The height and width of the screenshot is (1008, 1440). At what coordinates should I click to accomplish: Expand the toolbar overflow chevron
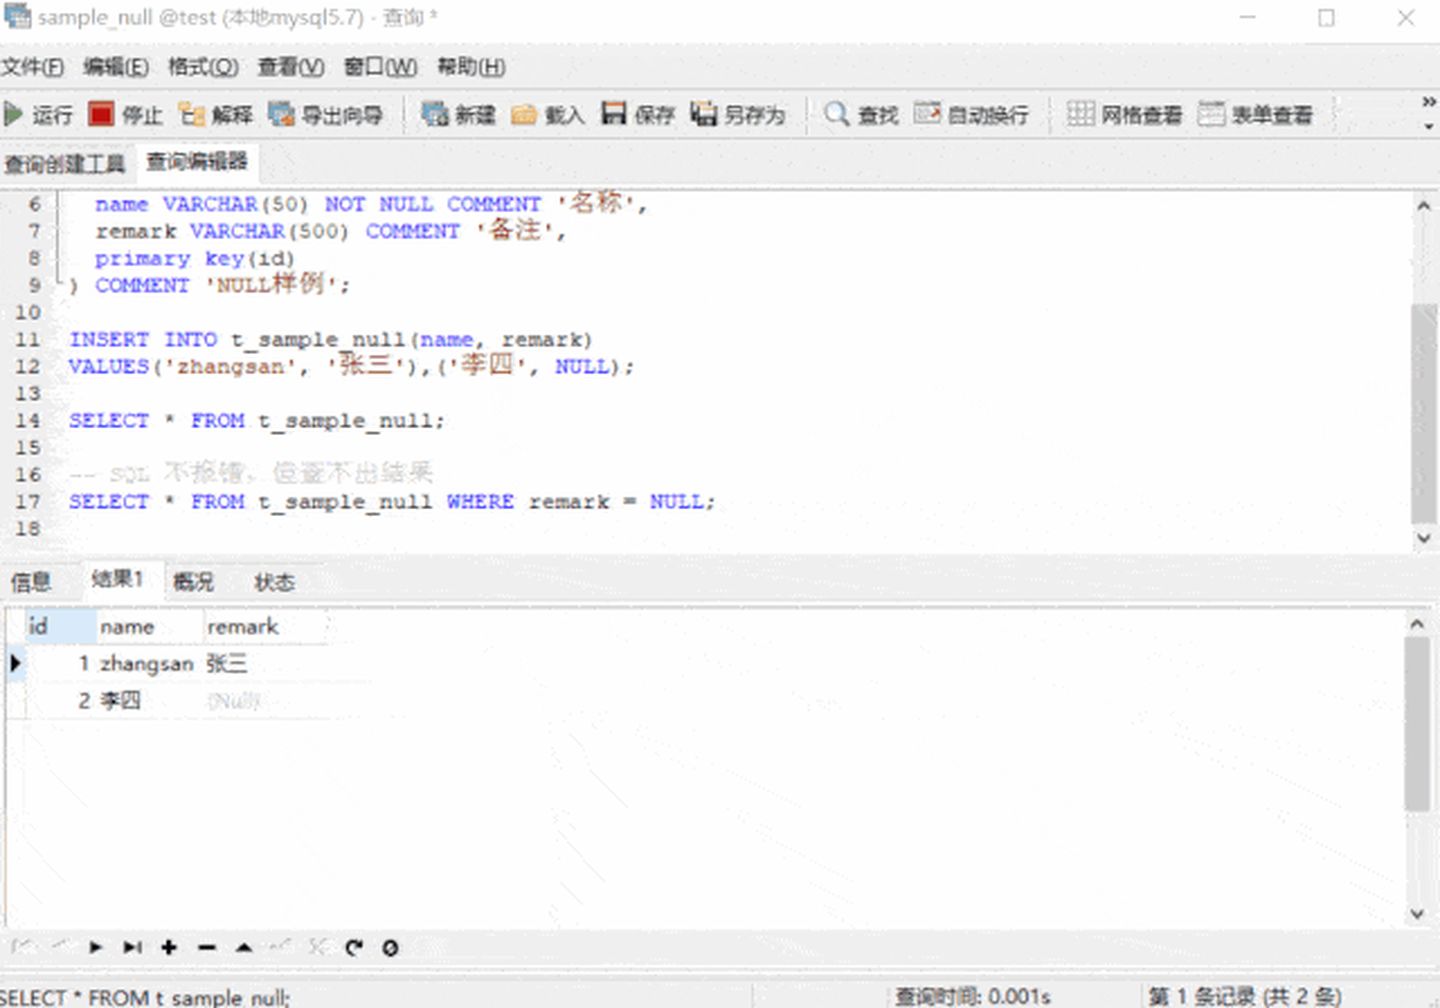(1429, 102)
